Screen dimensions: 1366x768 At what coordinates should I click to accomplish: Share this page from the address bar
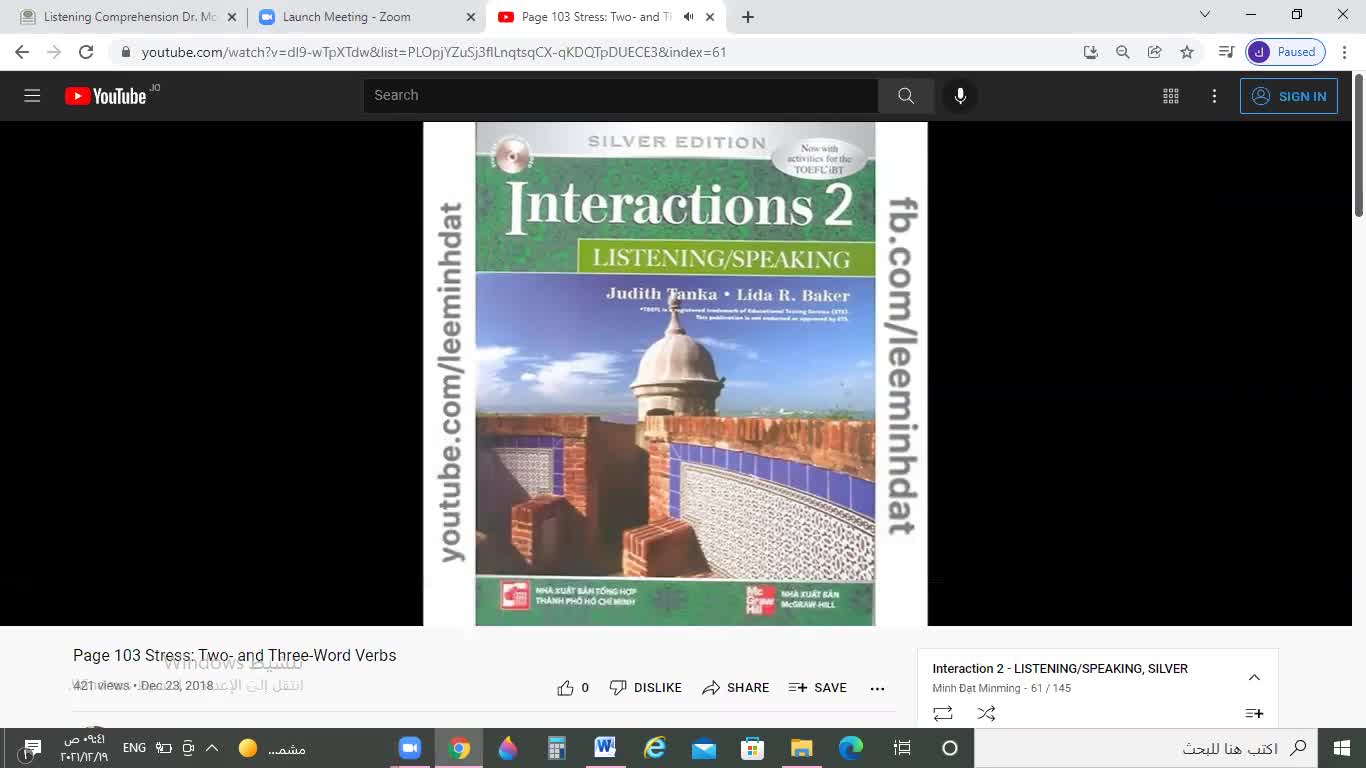coord(1155,52)
